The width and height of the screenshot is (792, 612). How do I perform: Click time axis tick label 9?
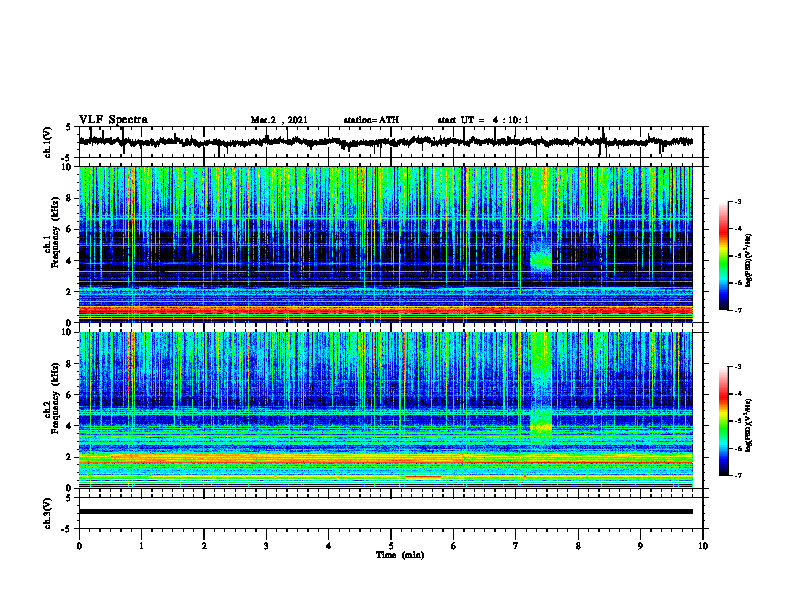(x=640, y=546)
